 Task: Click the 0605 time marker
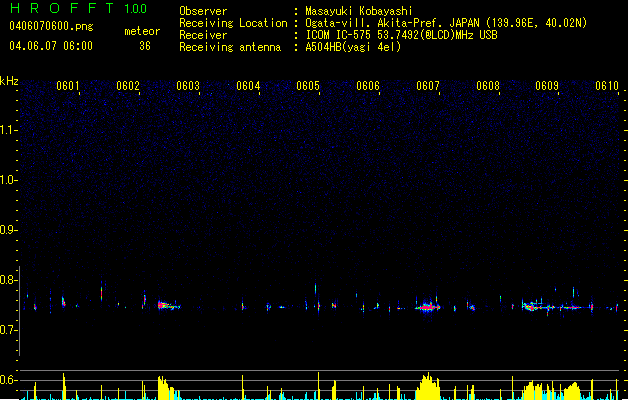(308, 86)
